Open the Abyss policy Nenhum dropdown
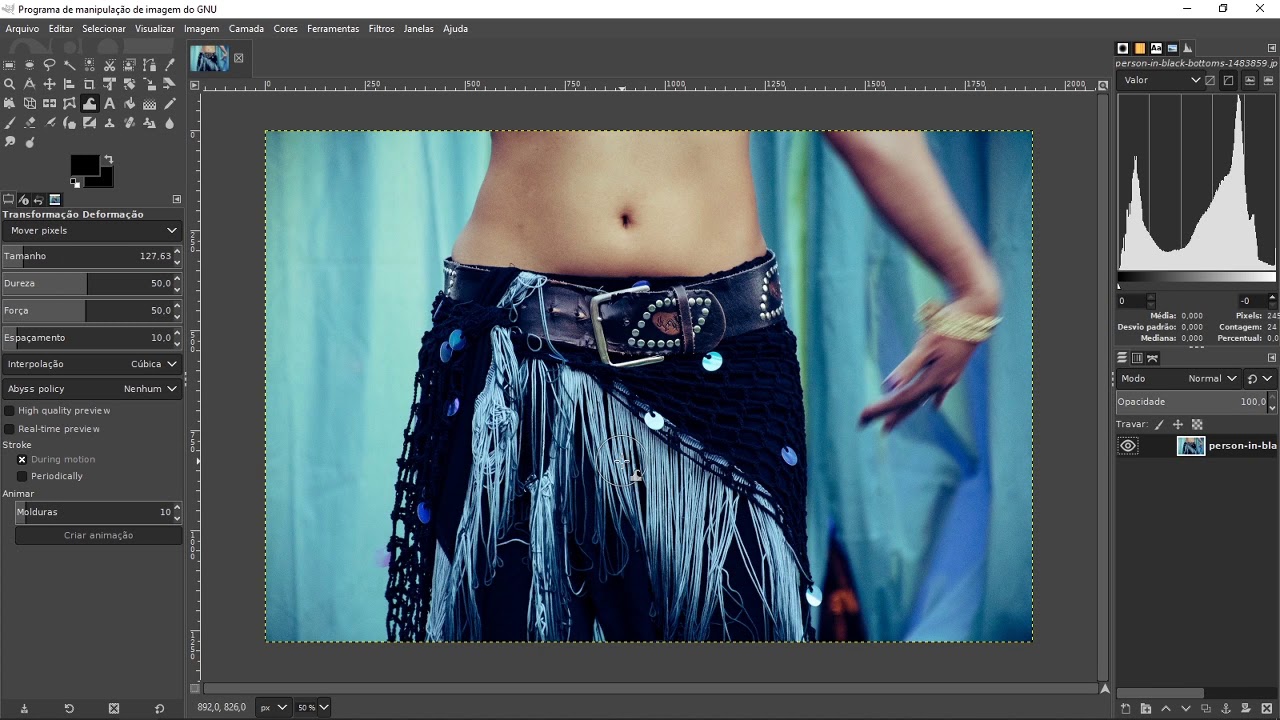This screenshot has width=1280, height=720. (91, 388)
